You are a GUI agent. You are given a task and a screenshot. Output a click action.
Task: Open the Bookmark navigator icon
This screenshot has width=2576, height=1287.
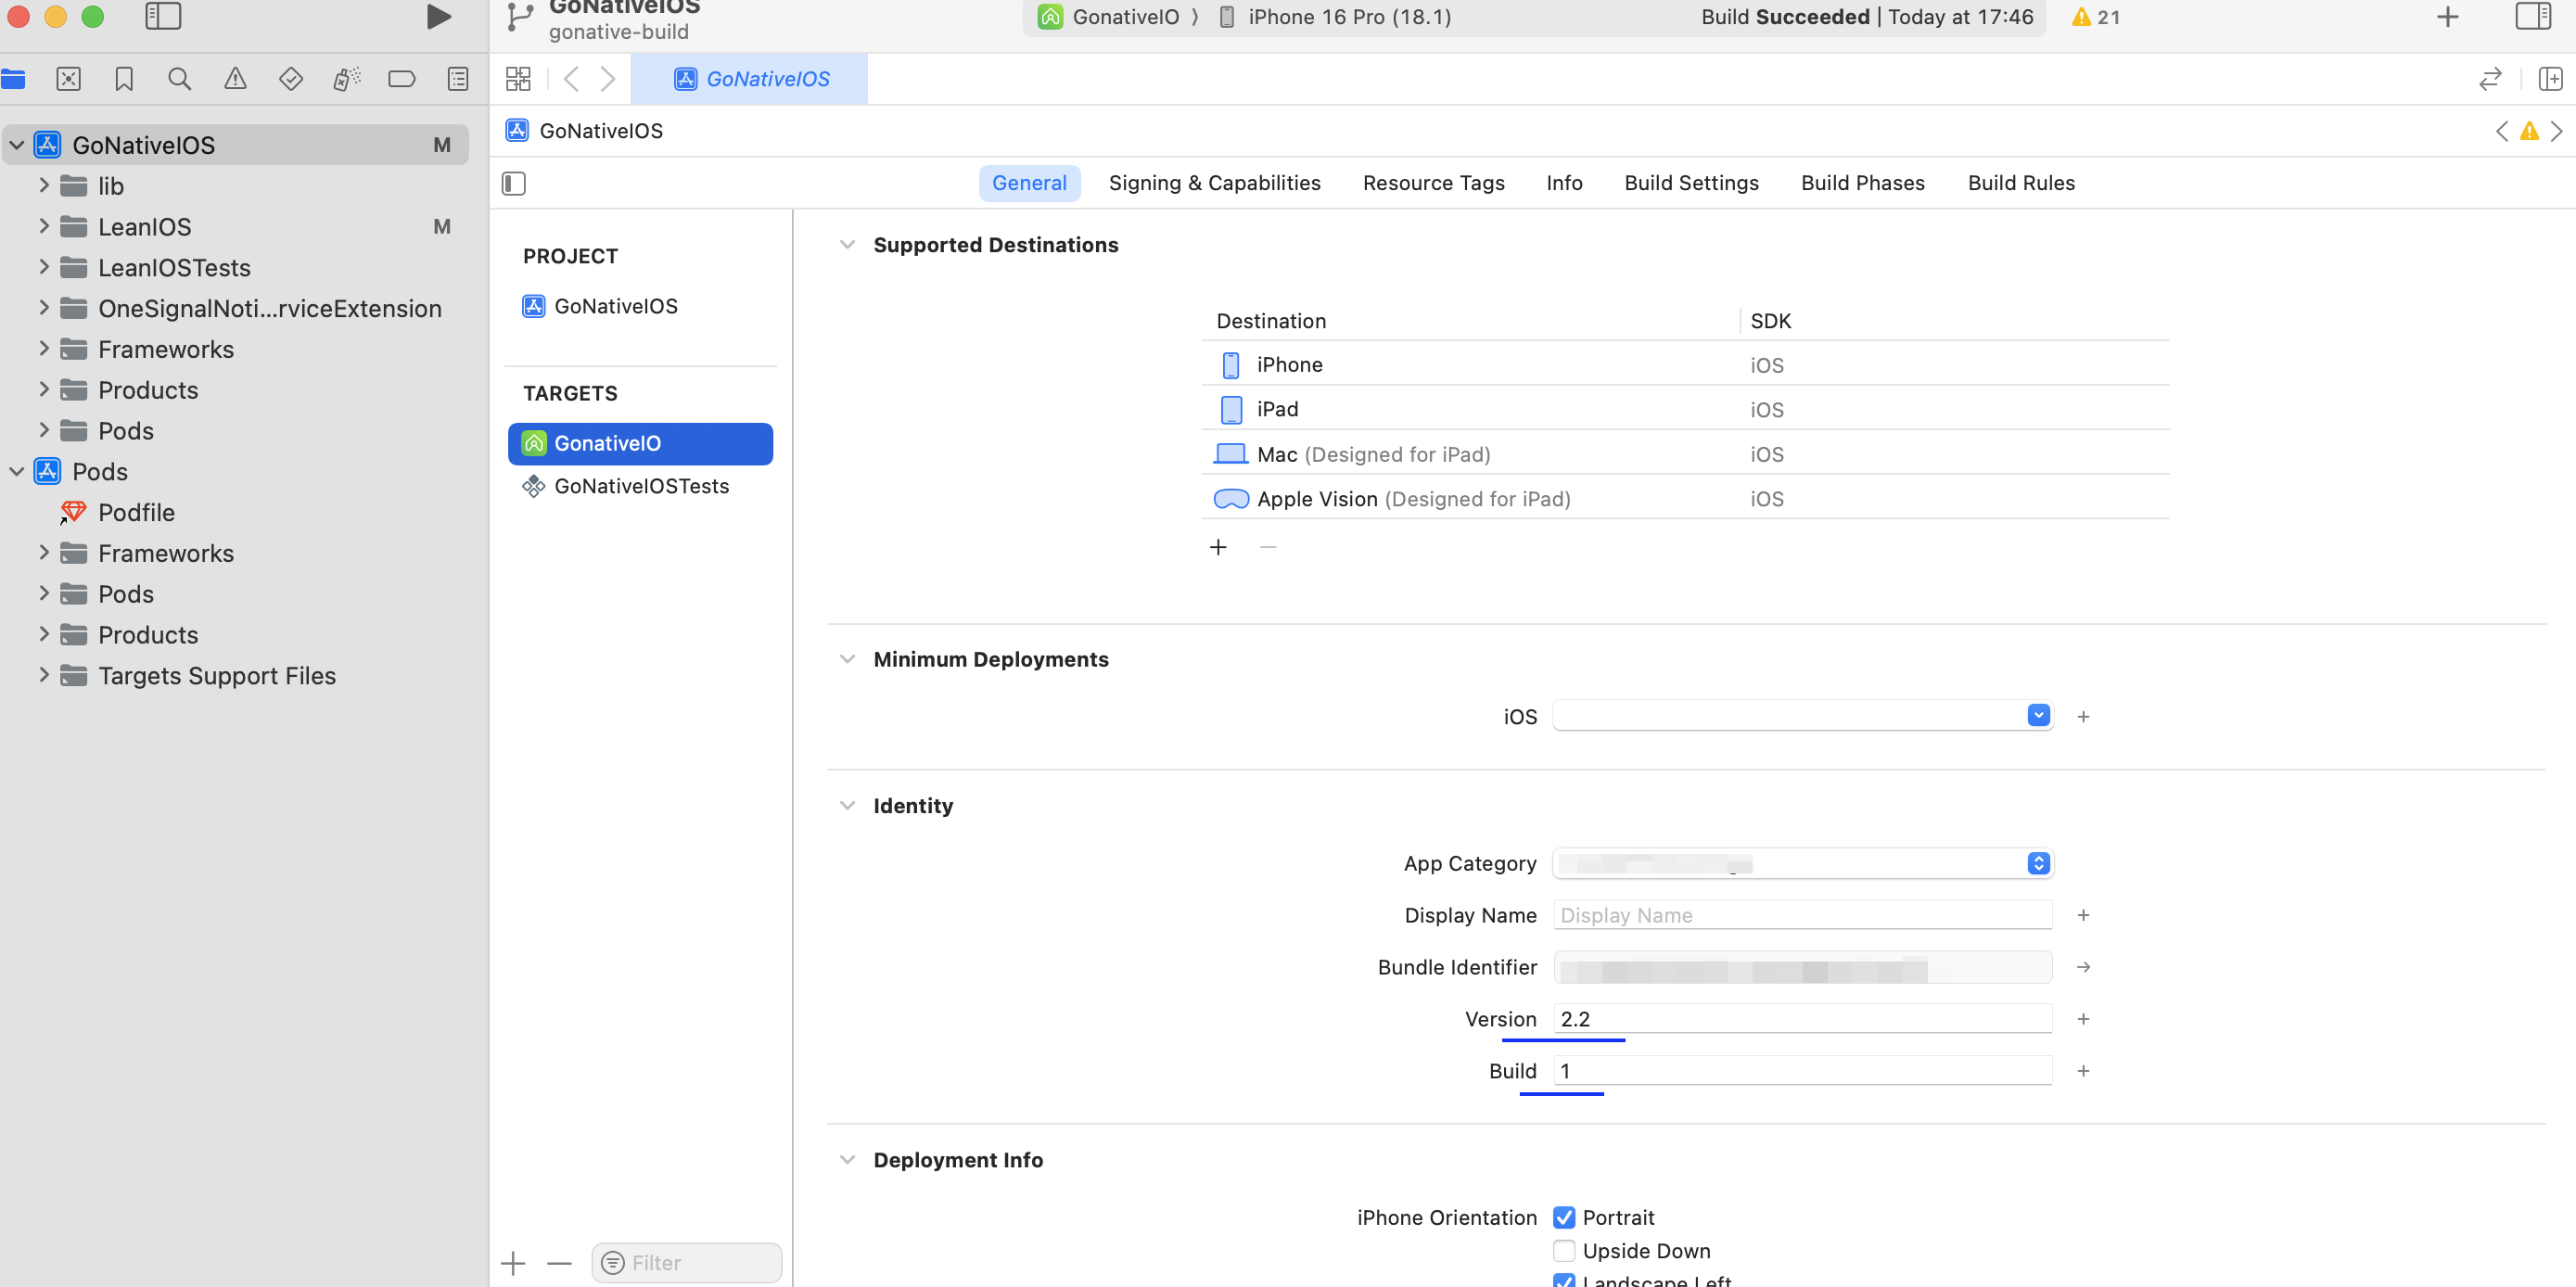[124, 79]
